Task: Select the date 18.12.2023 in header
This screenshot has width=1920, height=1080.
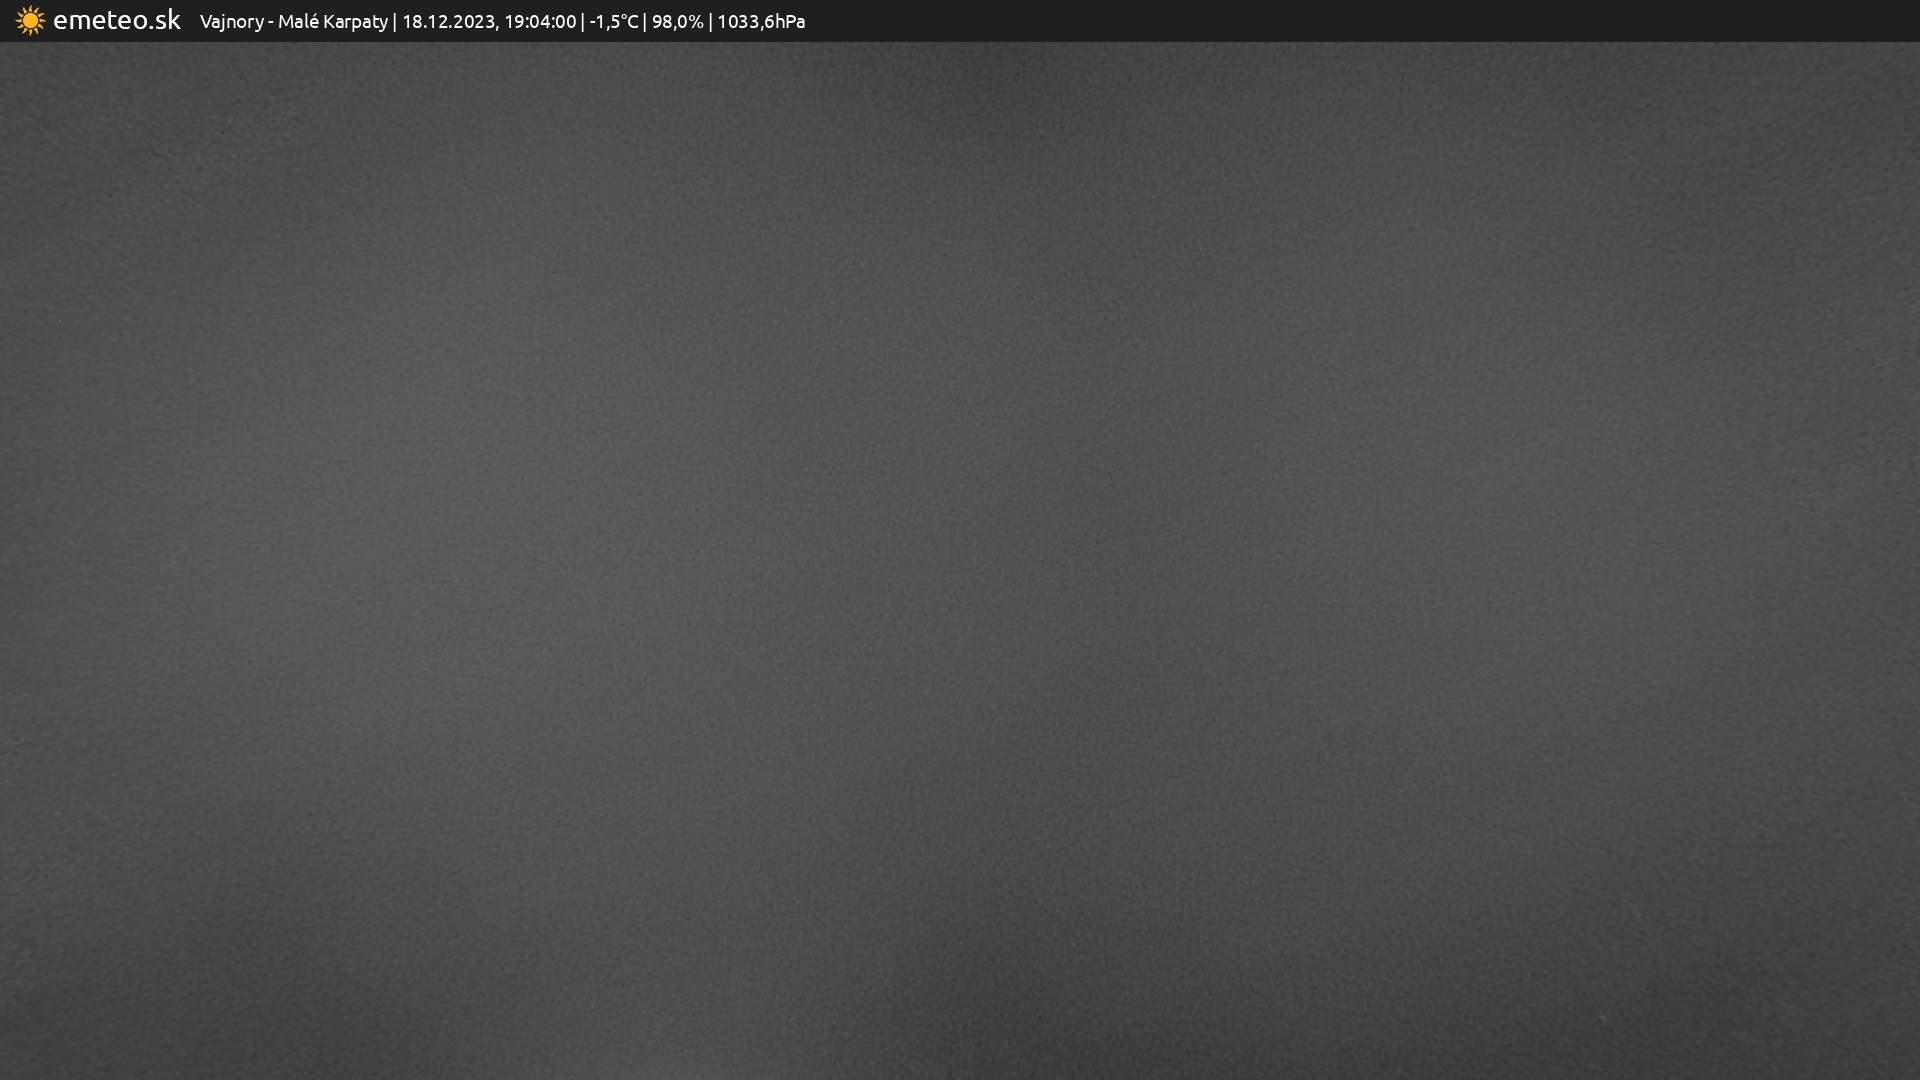Action: click(x=448, y=22)
